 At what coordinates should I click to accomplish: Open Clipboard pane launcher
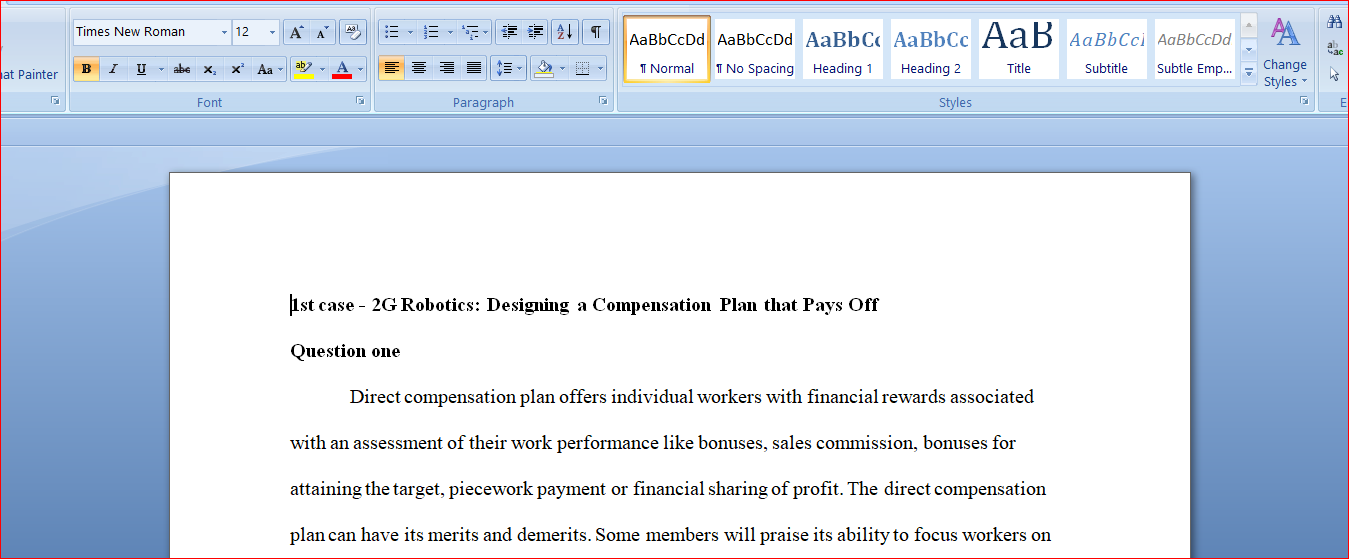tap(55, 102)
